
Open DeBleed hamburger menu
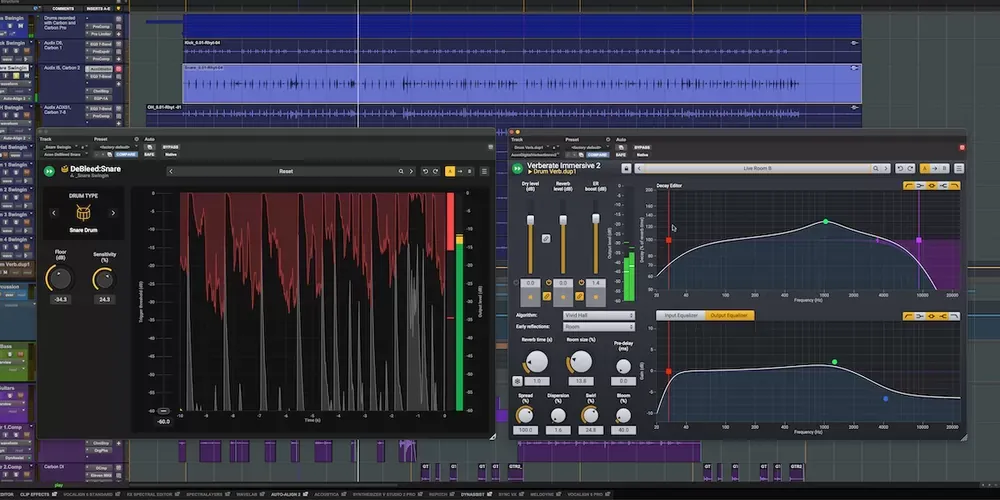pyautogui.click(x=485, y=171)
